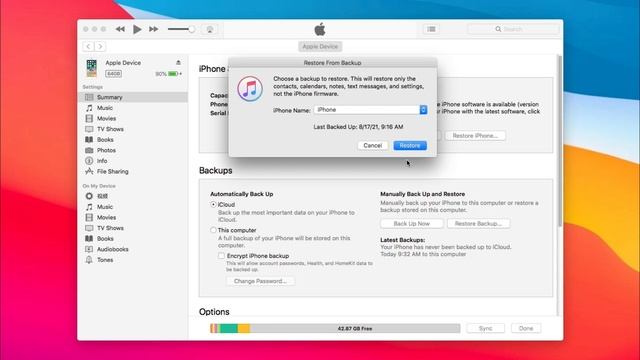Click the Change Password... button

(x=260, y=281)
